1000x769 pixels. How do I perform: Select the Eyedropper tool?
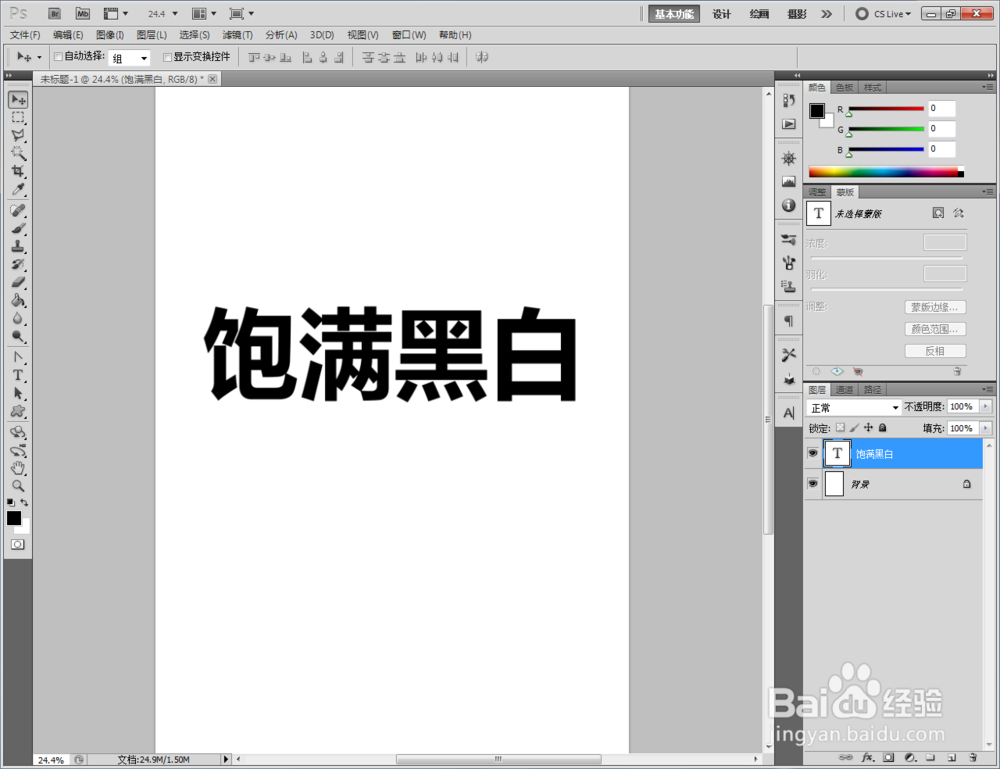[18, 189]
